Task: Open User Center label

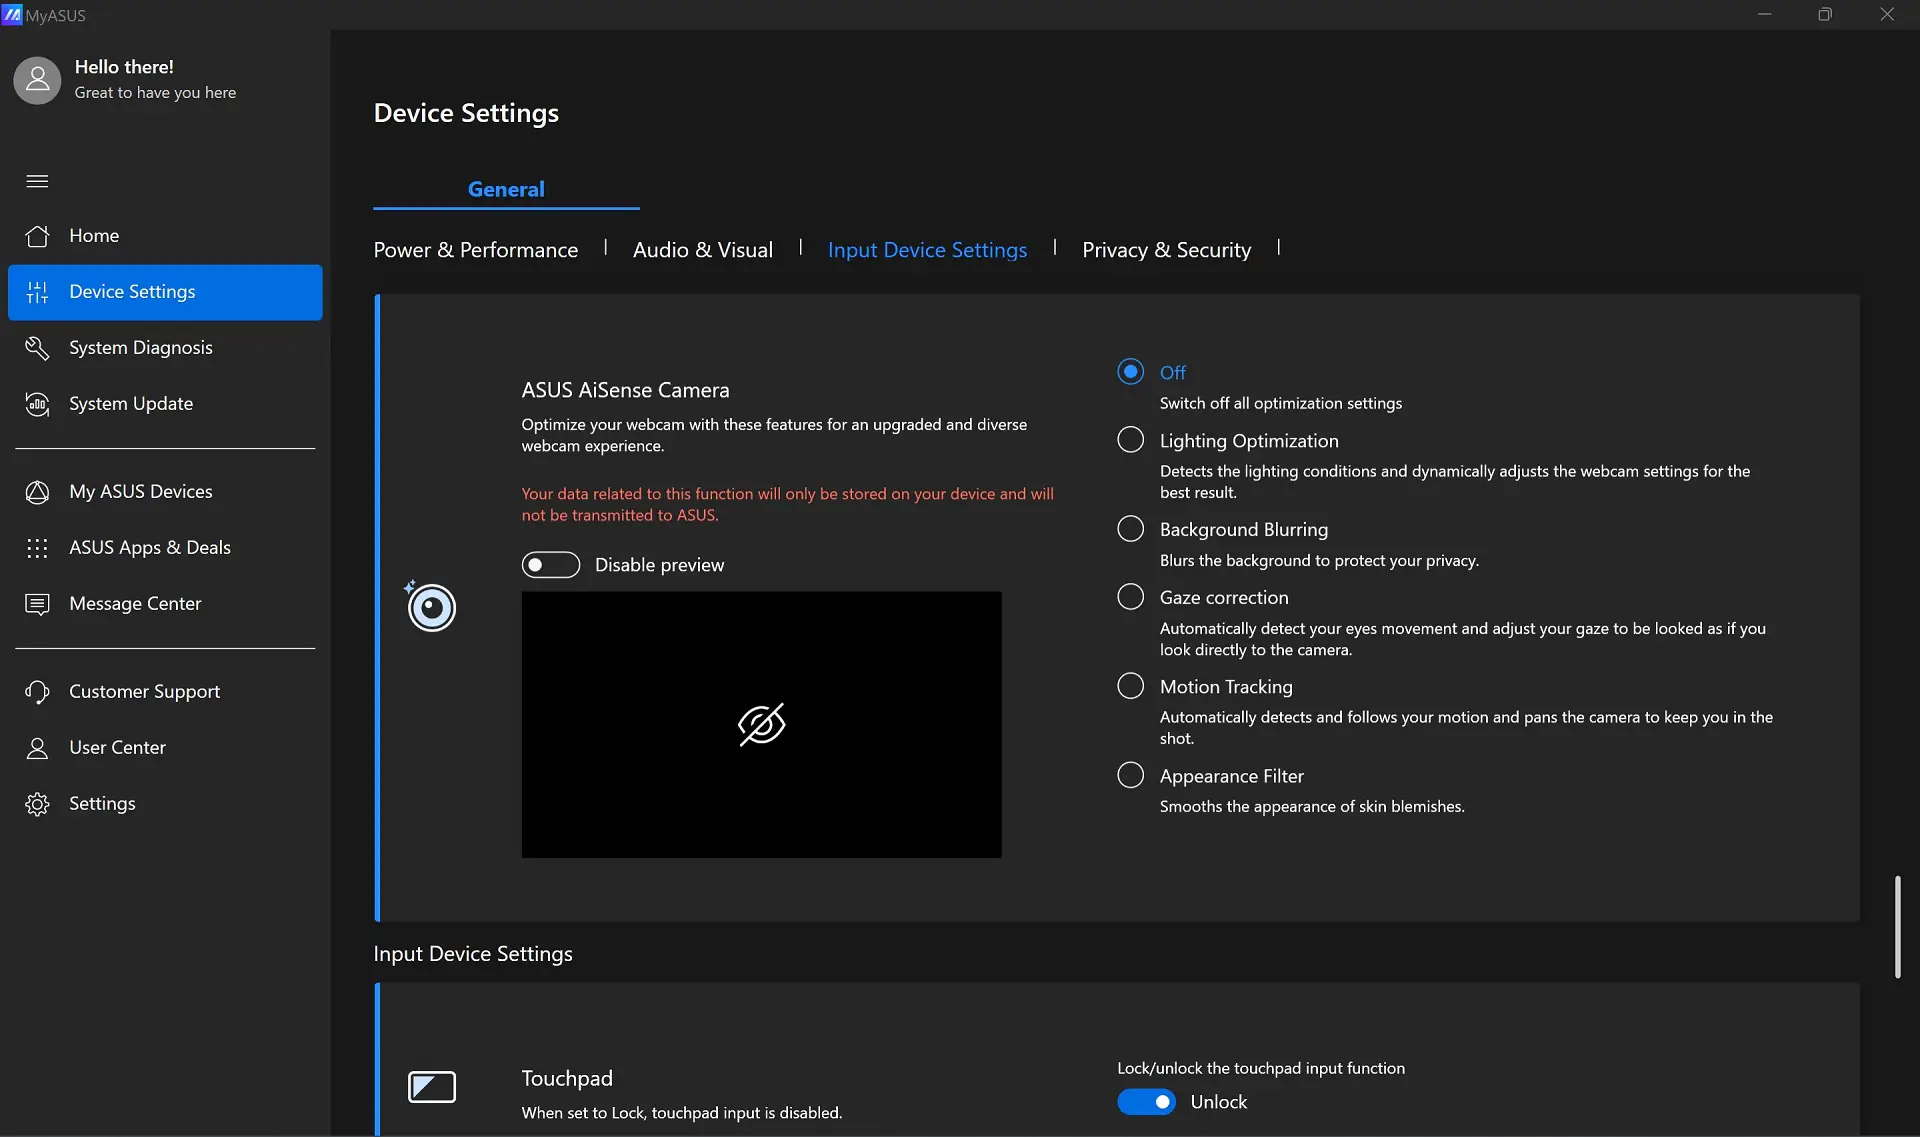Action: 117,748
